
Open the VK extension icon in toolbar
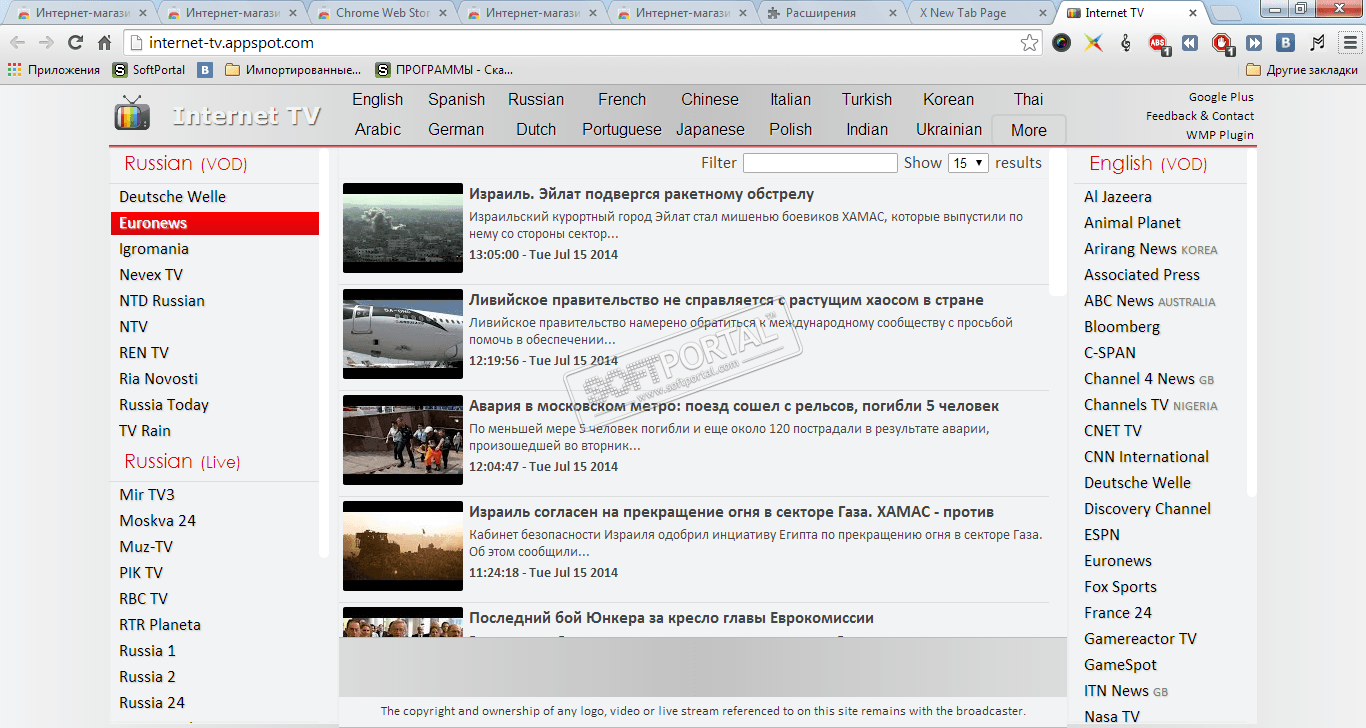pos(1286,43)
